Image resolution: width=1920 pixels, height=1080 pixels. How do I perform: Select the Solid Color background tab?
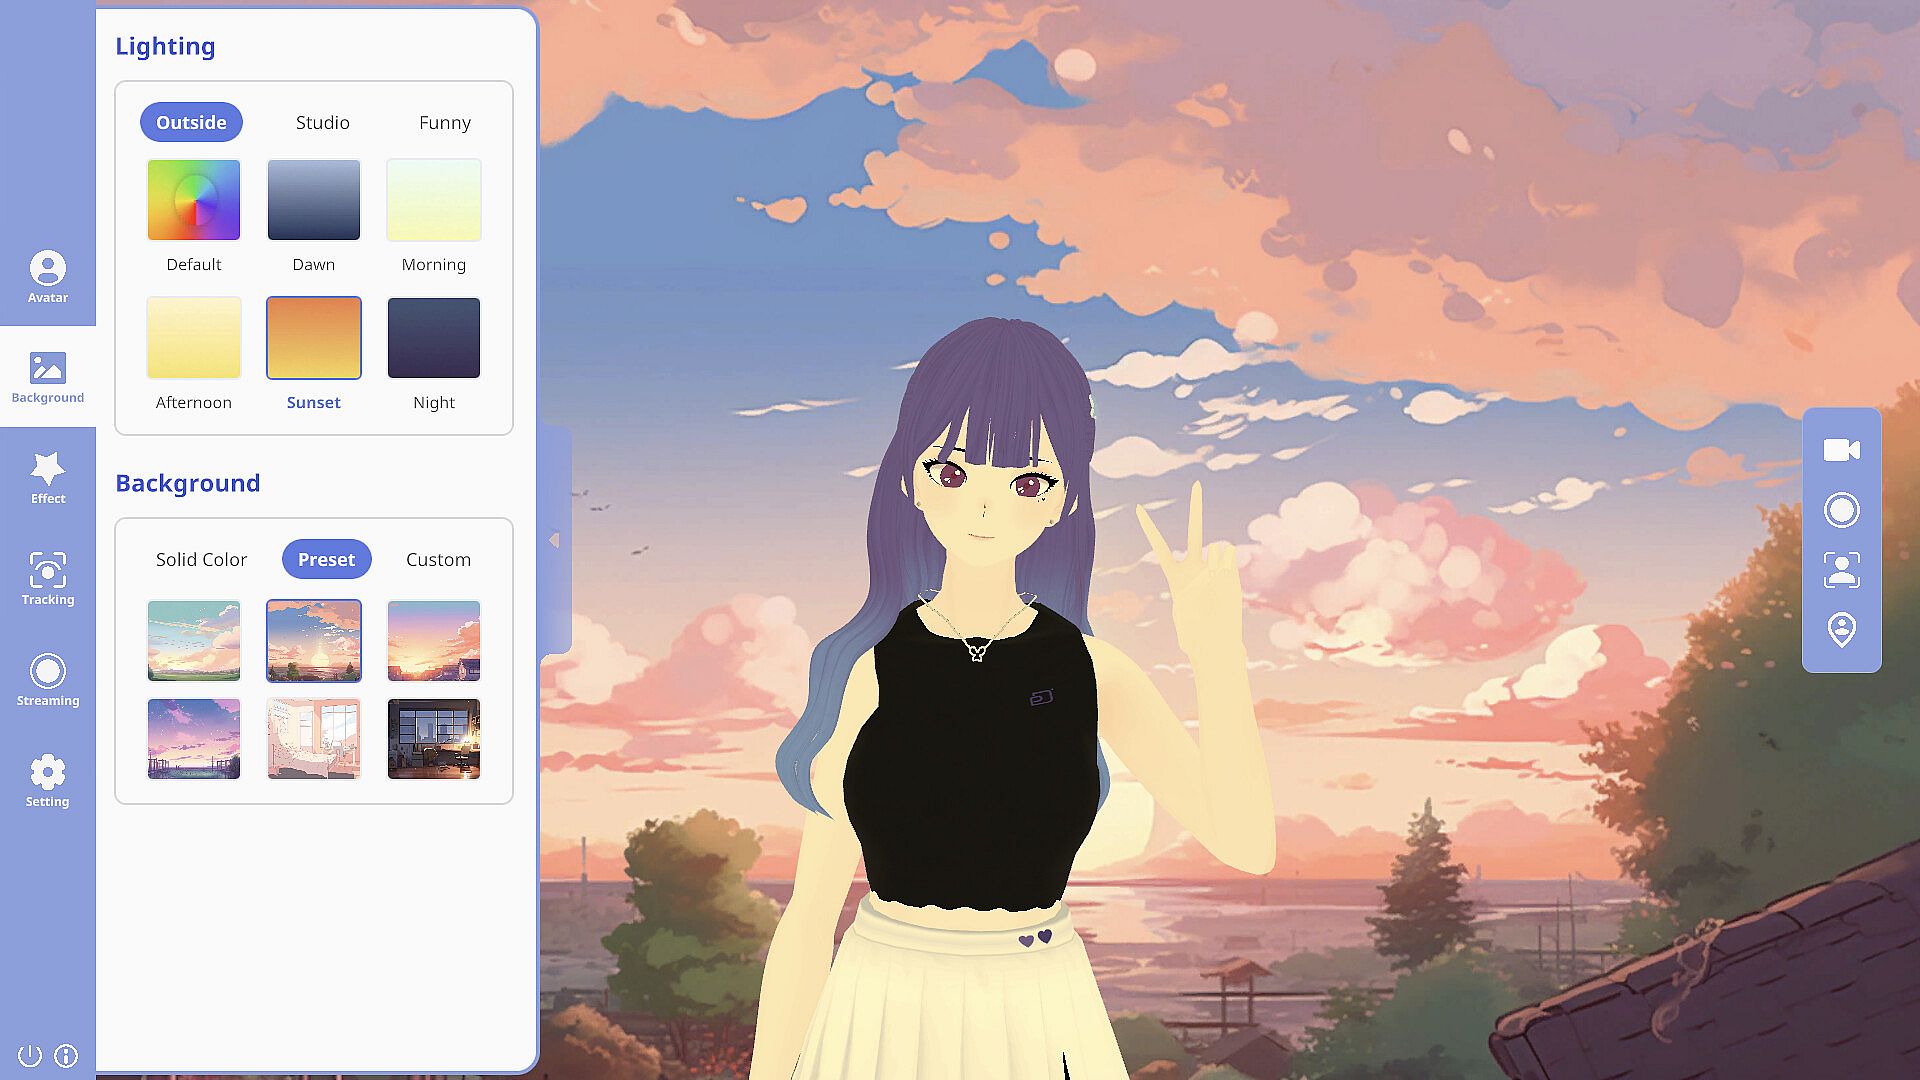(x=201, y=559)
